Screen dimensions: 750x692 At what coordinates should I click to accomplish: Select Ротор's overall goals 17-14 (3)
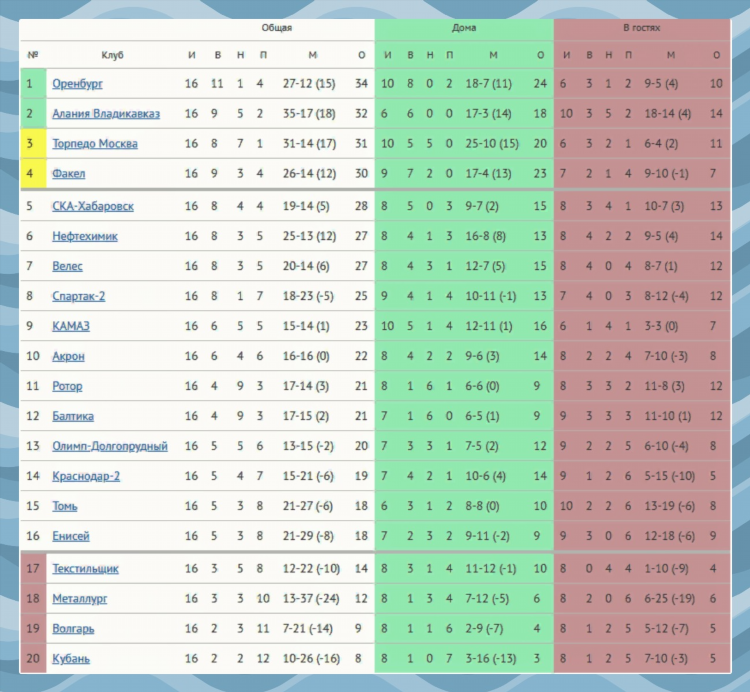pyautogui.click(x=306, y=386)
